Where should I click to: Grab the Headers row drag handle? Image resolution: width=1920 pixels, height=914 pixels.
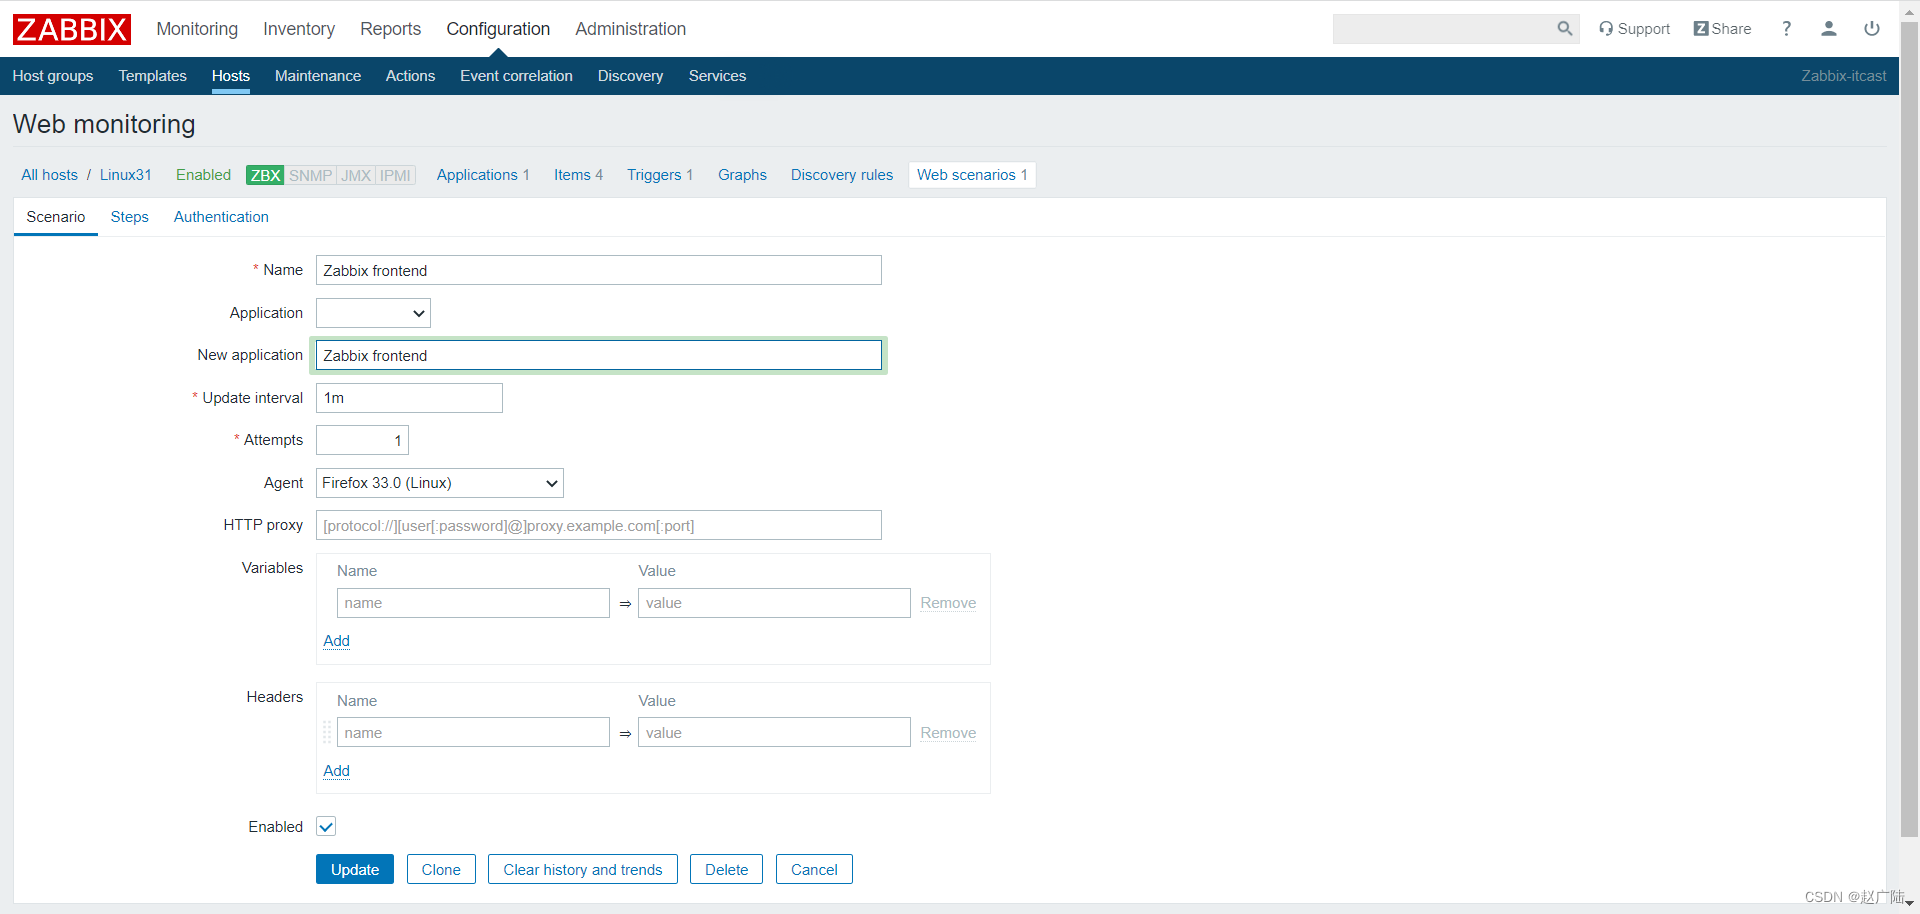point(327,733)
